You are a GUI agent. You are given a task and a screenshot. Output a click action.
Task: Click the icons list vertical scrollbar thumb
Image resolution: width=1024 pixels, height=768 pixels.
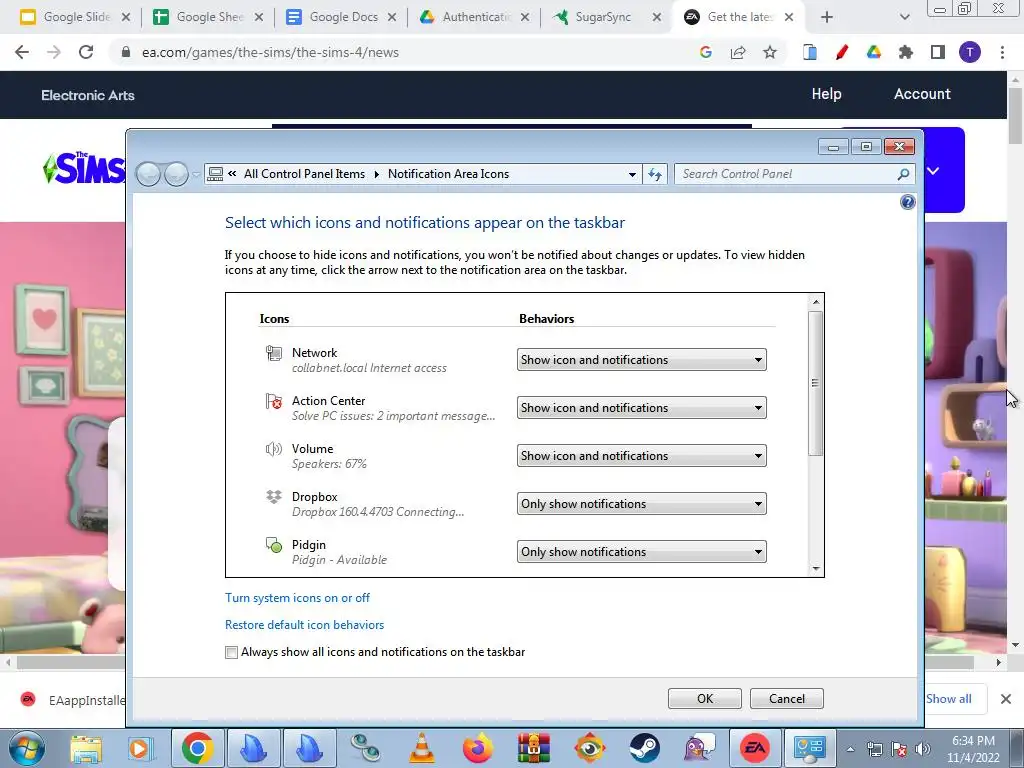[x=815, y=383]
